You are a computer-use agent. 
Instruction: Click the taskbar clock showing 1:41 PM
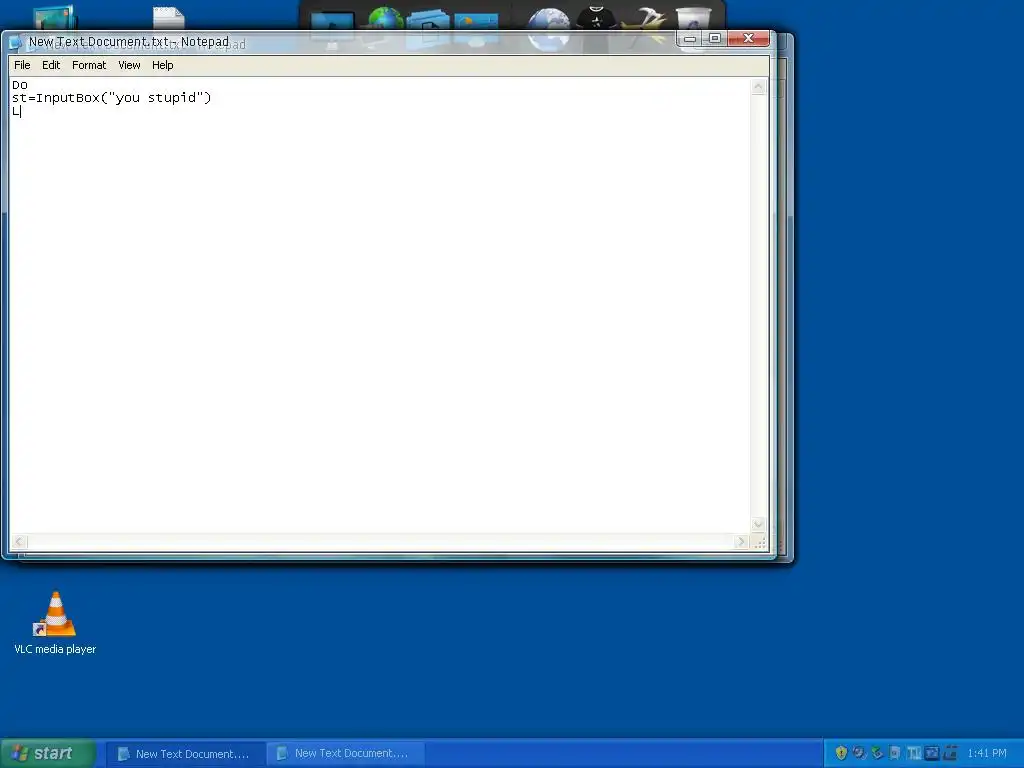tap(987, 754)
